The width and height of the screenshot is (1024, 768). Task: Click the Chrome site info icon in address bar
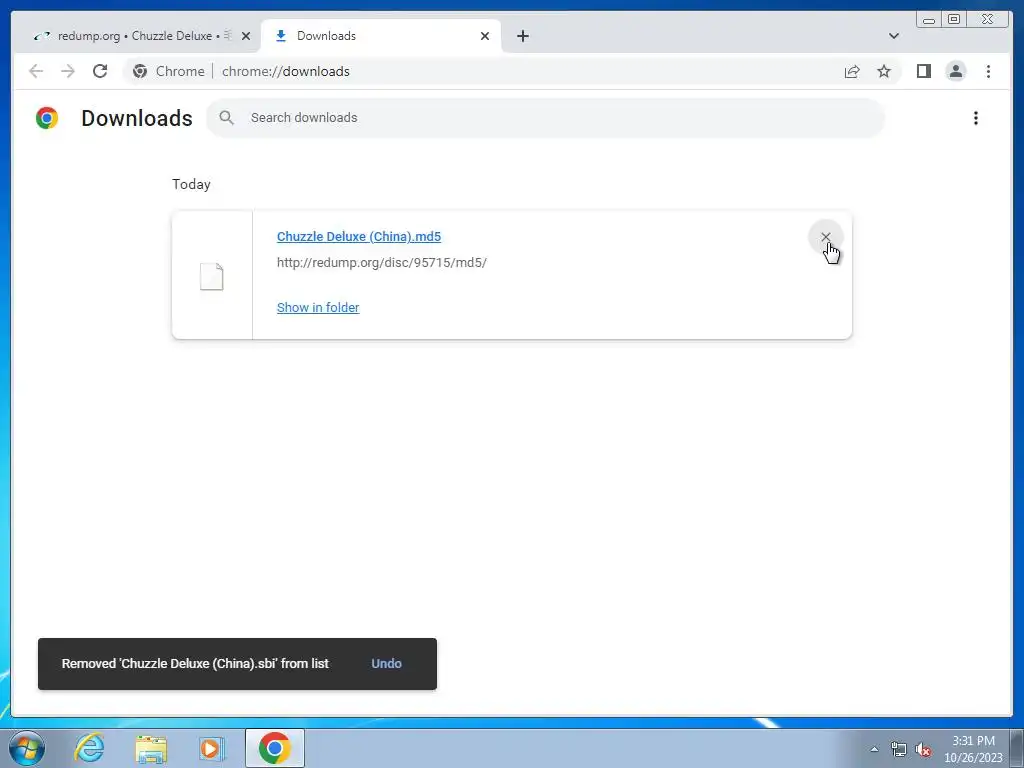point(140,71)
